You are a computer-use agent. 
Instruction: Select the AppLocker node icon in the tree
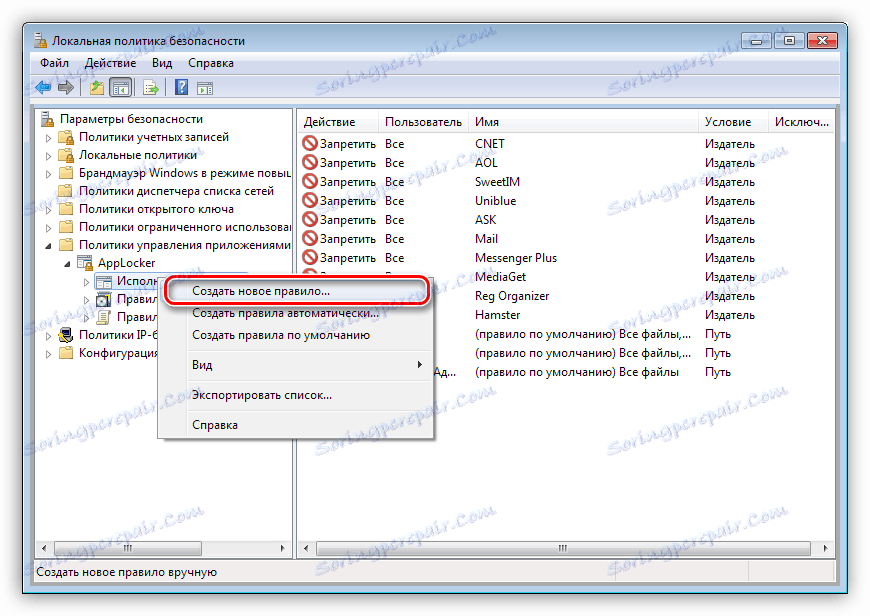[84, 262]
